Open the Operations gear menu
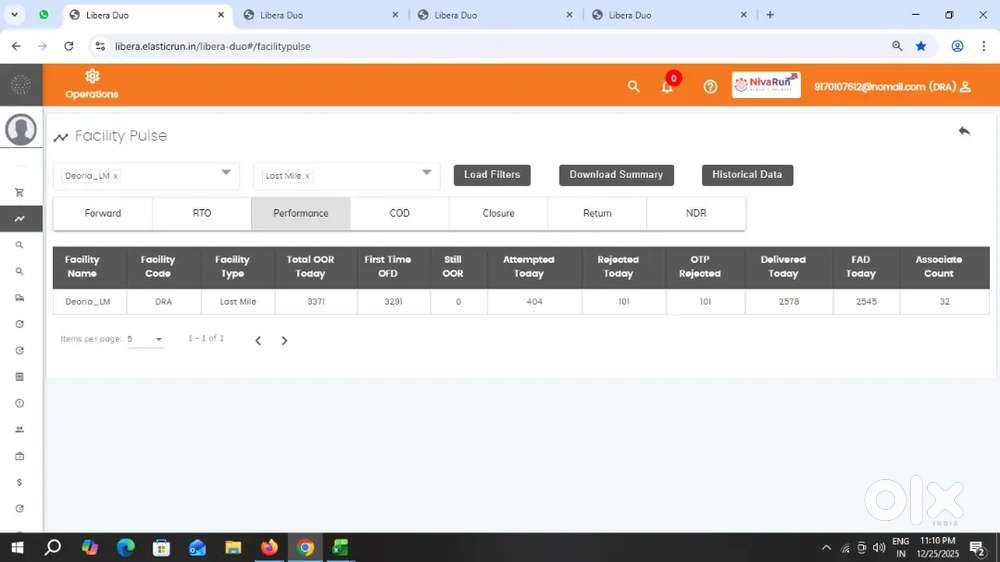This screenshot has height=562, width=1000. [x=92, y=84]
